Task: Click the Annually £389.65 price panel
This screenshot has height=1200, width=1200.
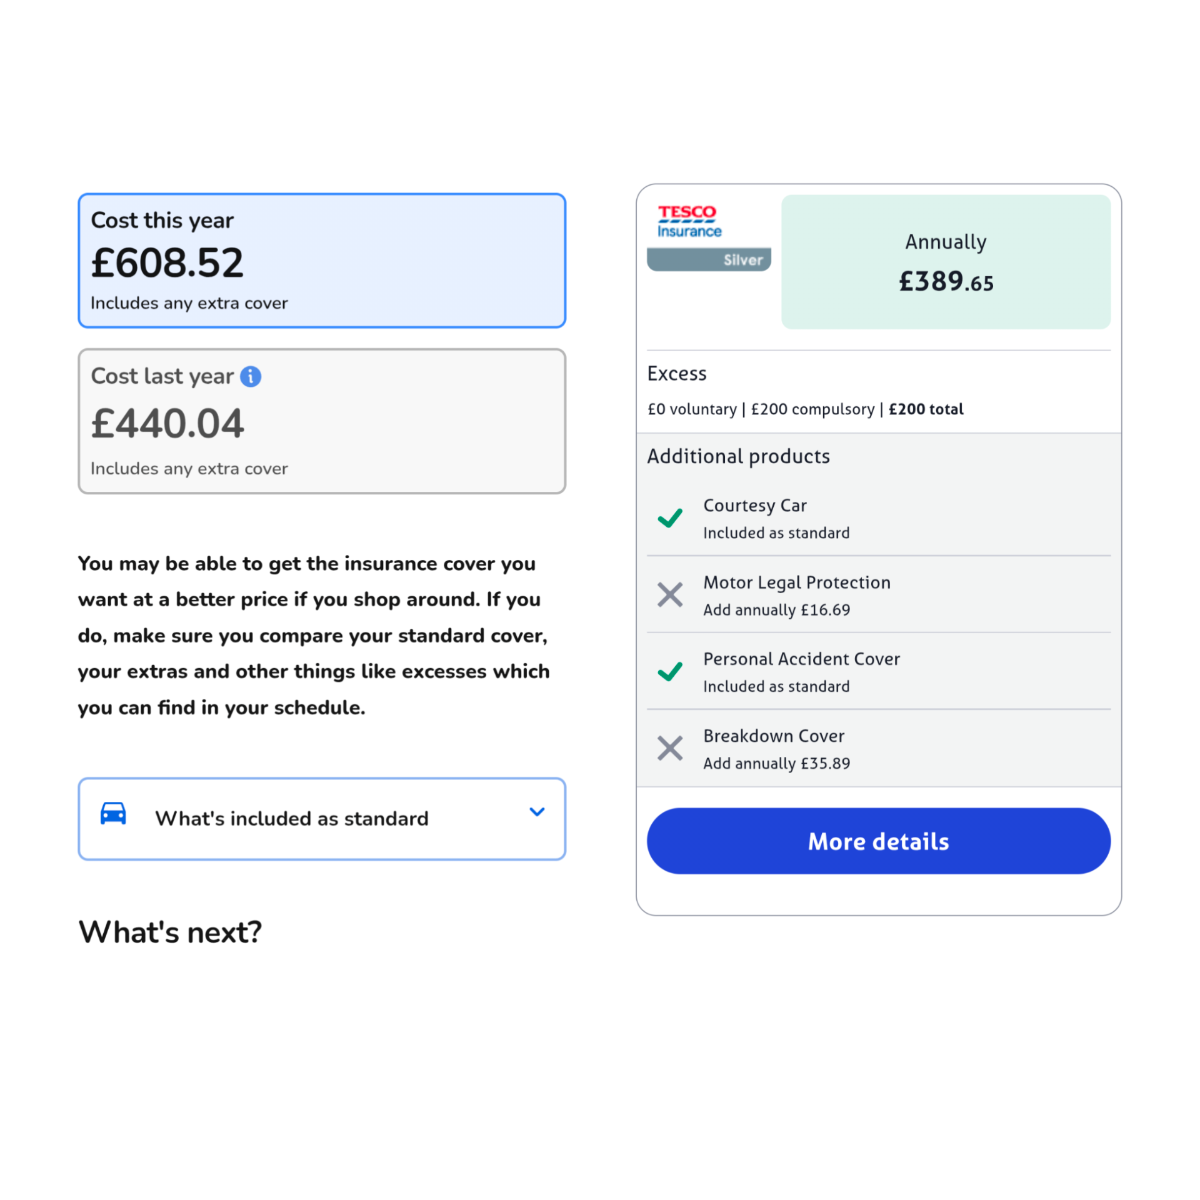Action: 946,262
